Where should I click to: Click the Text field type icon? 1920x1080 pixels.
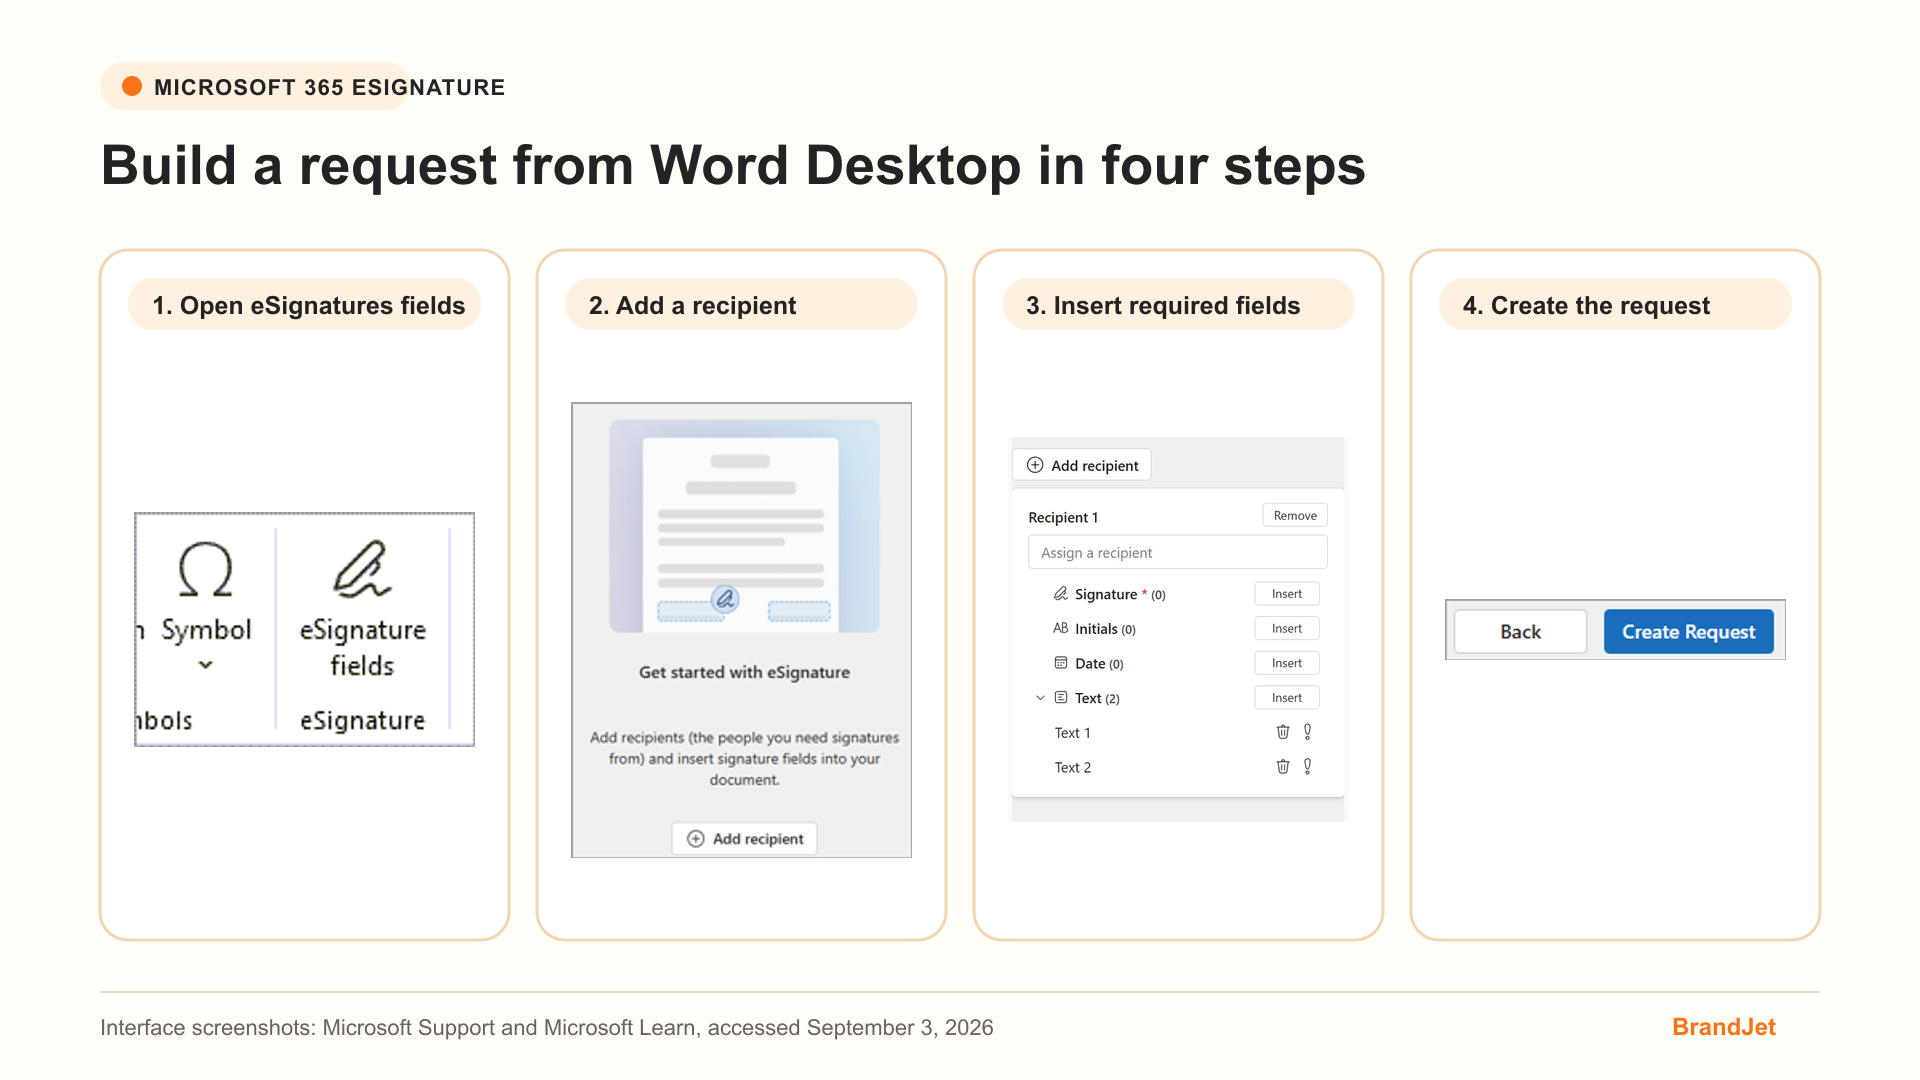click(1060, 698)
